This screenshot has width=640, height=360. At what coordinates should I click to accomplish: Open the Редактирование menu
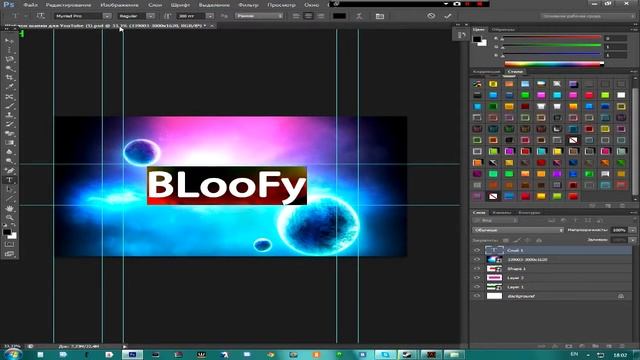68,5
